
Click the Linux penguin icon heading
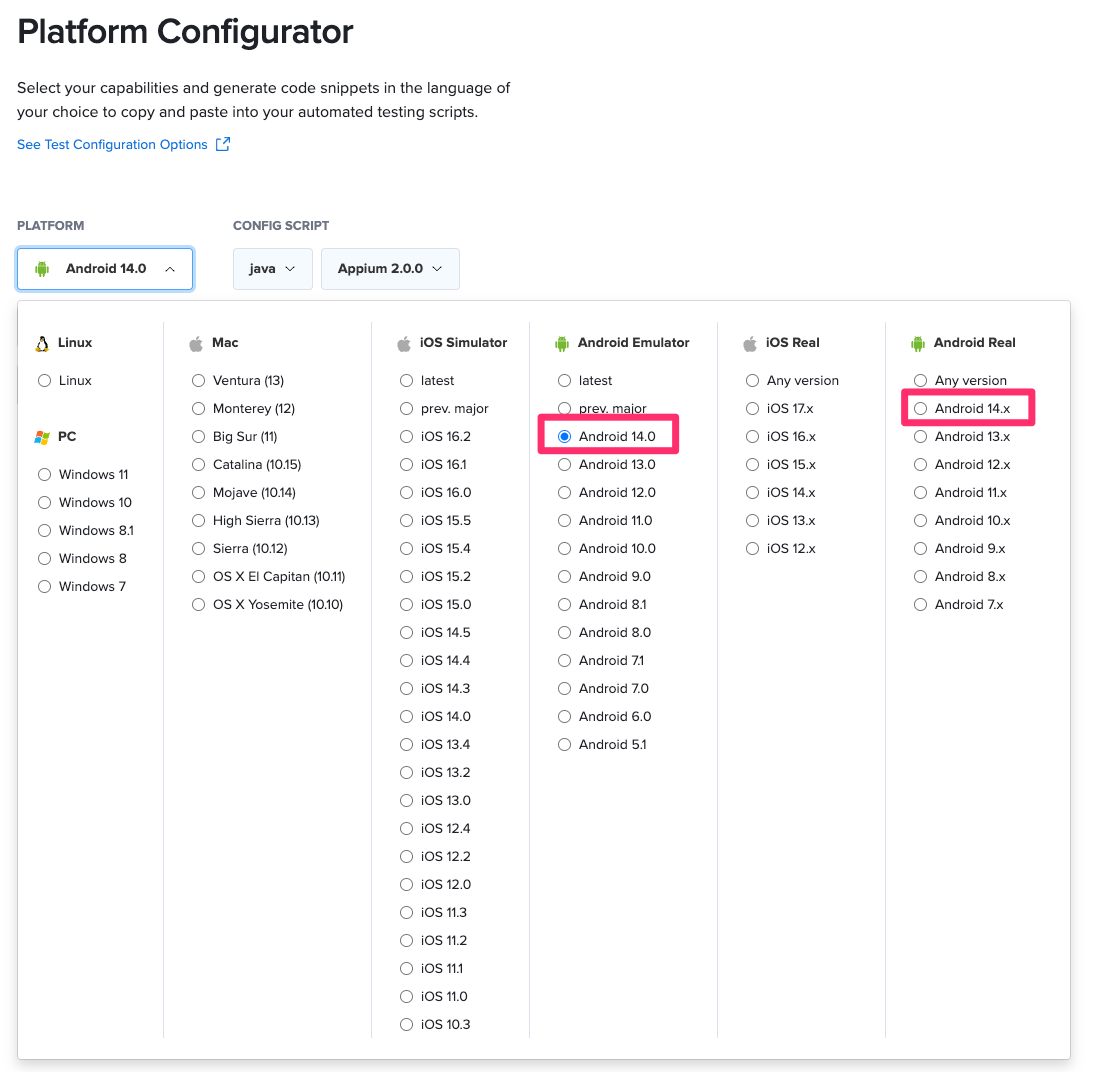tap(42, 343)
